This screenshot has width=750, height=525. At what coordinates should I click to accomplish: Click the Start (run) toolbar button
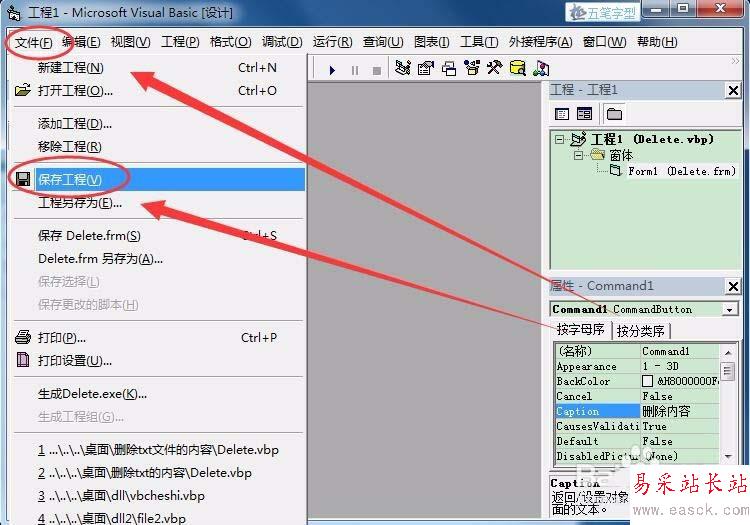pos(332,70)
